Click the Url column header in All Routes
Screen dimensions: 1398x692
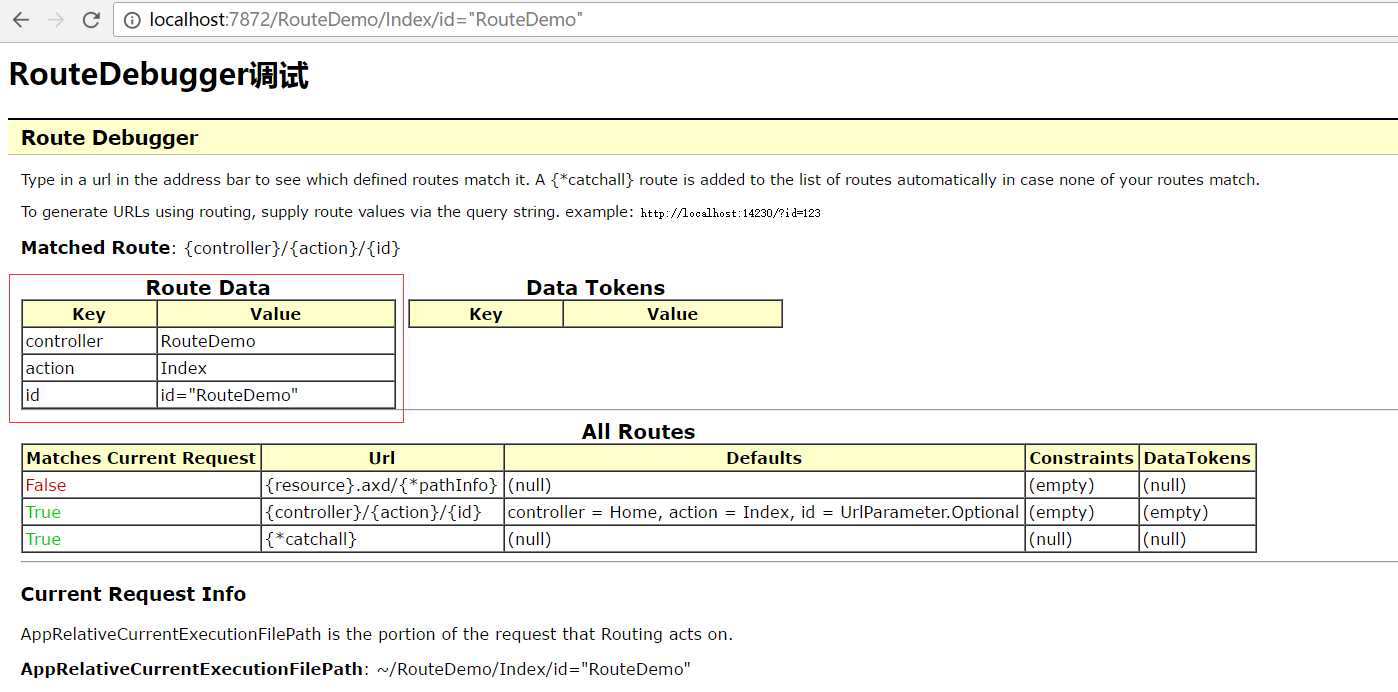382,458
